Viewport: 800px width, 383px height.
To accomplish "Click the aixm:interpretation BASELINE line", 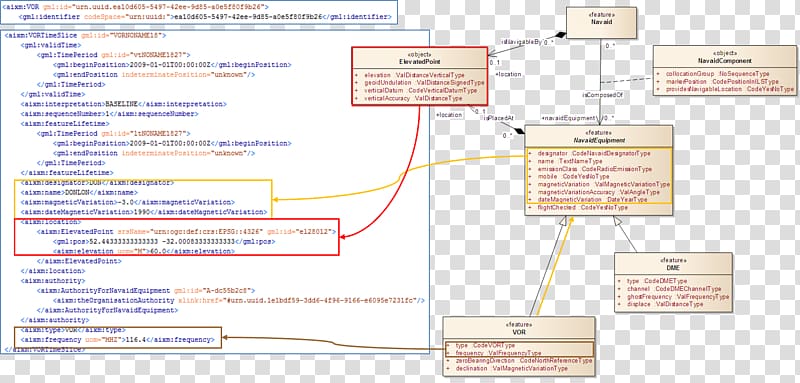I will tap(123, 104).
